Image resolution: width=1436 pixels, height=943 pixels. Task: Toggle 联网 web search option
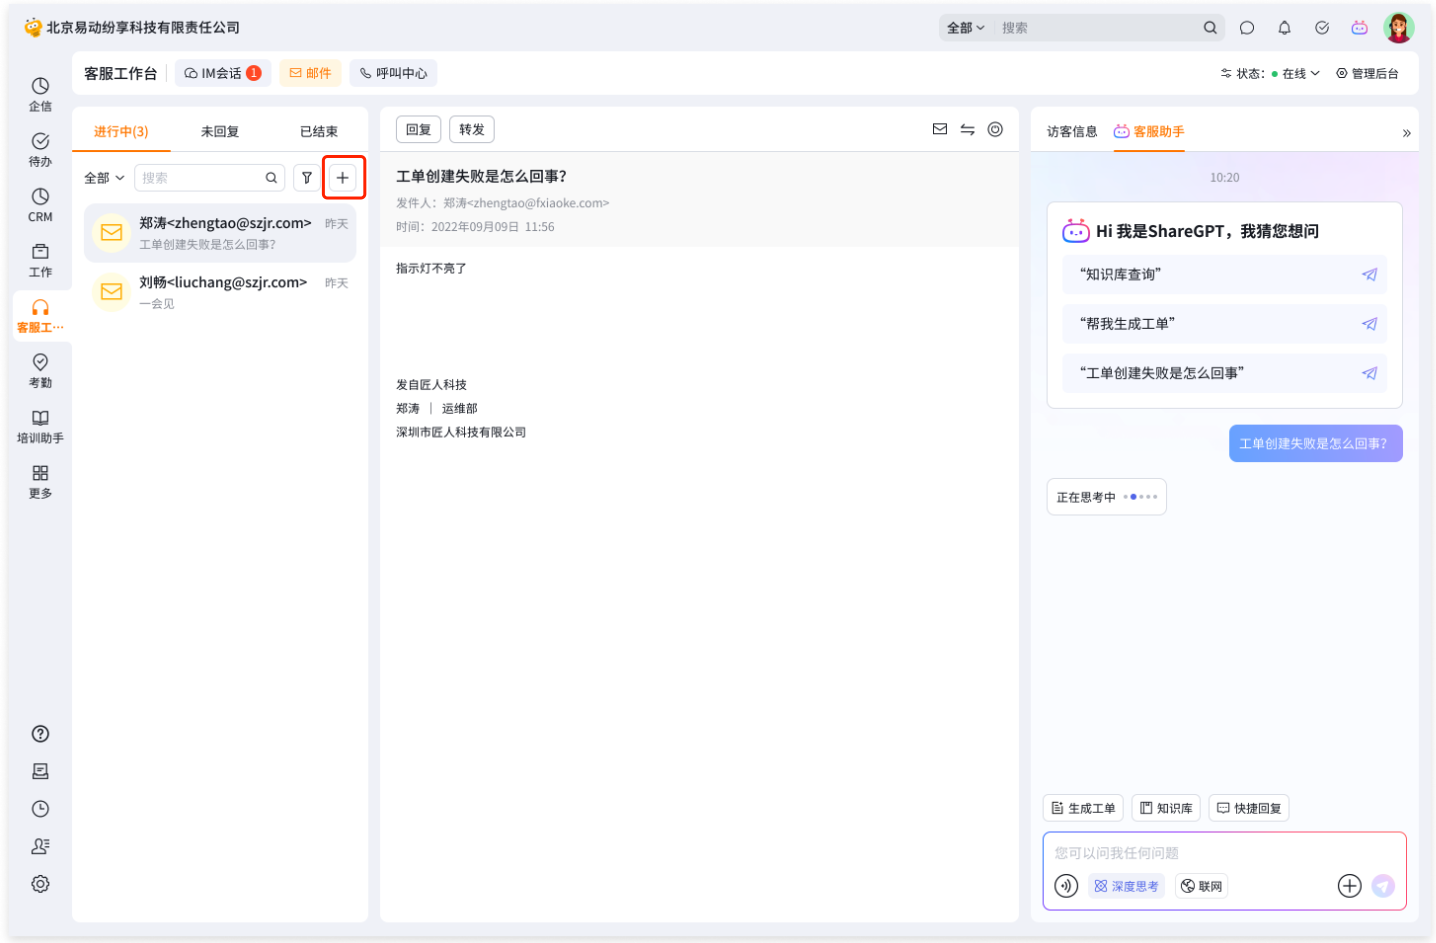point(1202,886)
